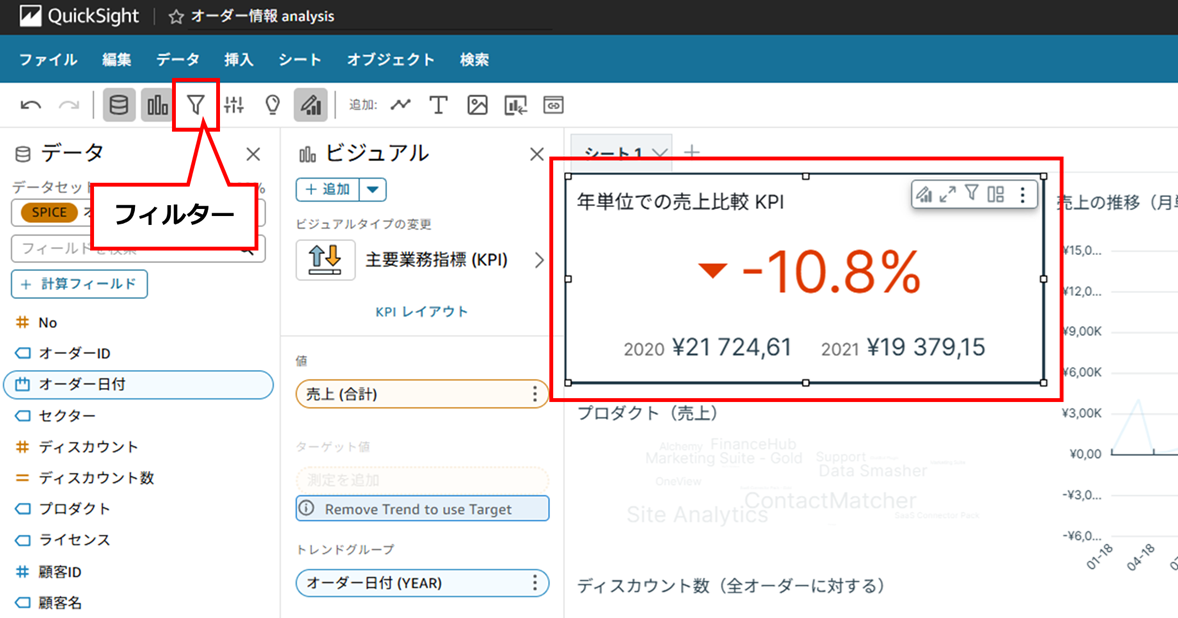Screen dimensions: 1178x618
Task: Click the custom visual content icon in toolbar
Action: pyautogui.click(x=515, y=105)
